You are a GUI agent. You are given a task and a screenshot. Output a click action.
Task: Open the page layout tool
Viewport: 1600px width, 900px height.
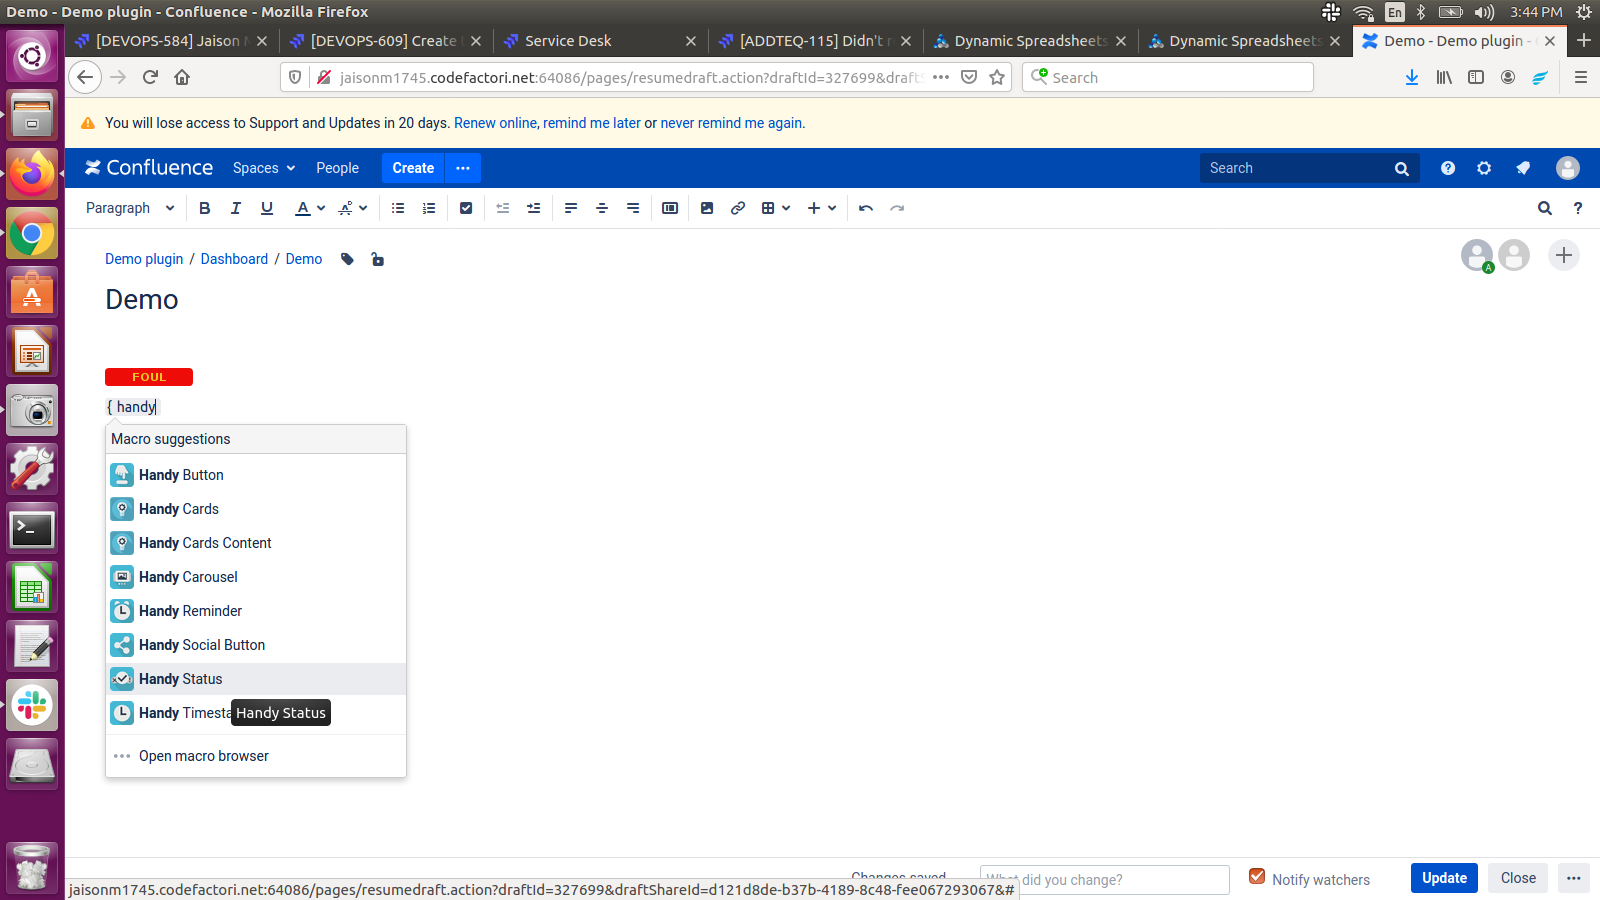670,208
